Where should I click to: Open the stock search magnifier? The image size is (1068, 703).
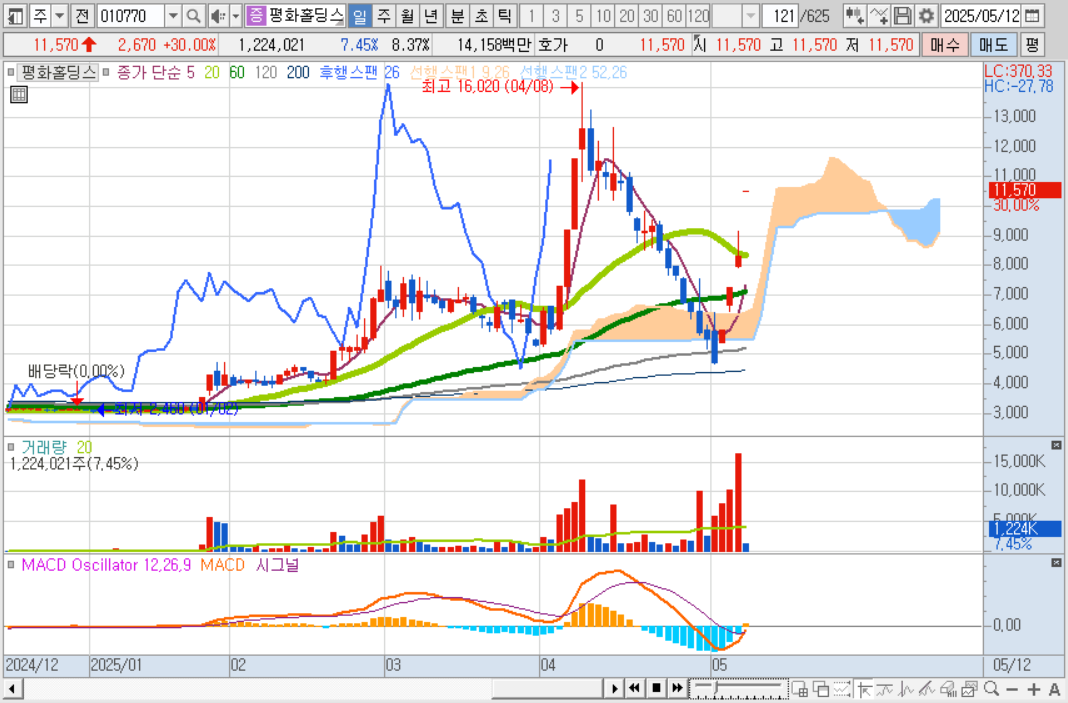[193, 15]
